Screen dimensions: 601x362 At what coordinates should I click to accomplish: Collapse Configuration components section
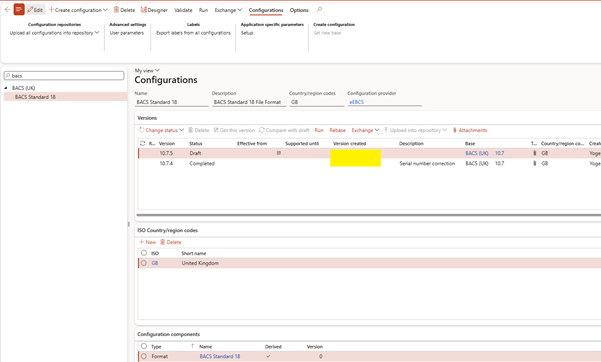point(169,334)
